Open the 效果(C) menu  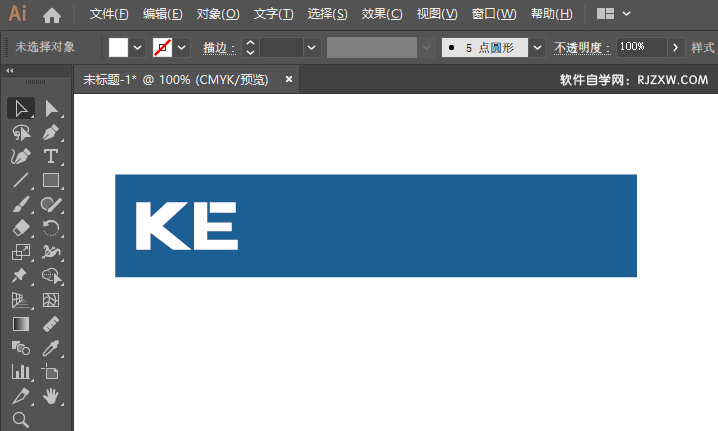[382, 14]
